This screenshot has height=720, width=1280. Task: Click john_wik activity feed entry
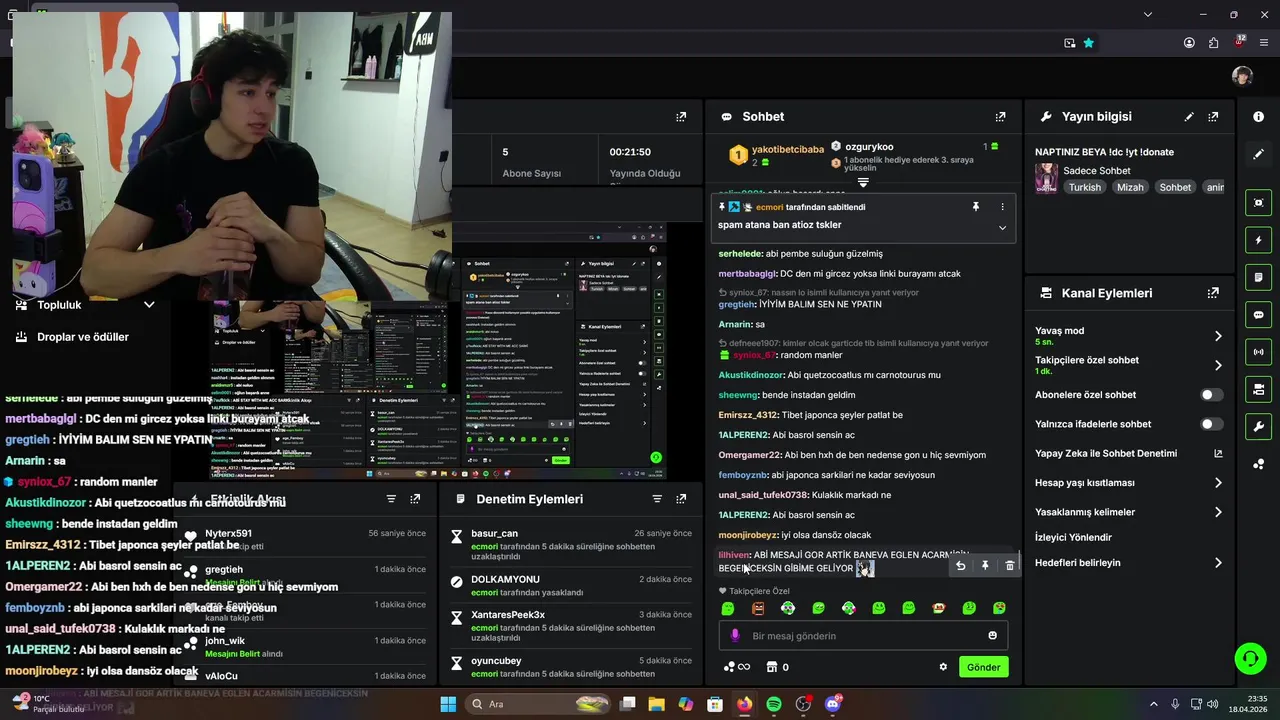tap(225, 641)
